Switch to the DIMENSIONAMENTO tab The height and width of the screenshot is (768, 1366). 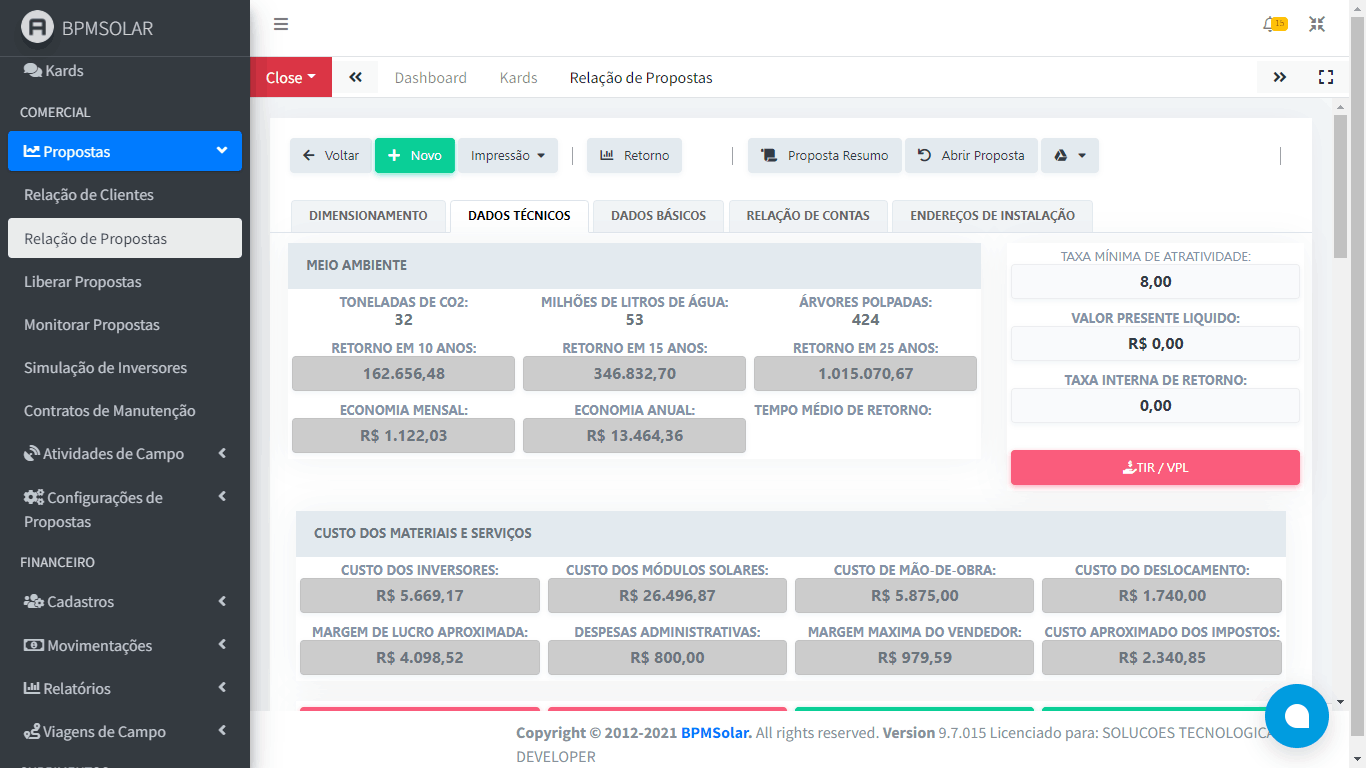368,216
